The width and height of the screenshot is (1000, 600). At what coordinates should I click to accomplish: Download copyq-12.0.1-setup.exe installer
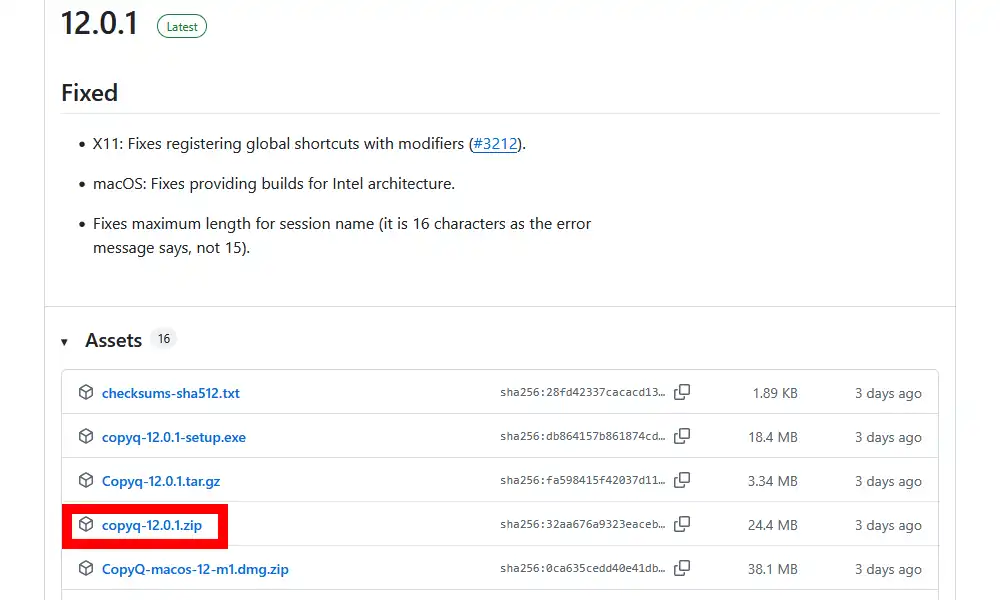[x=173, y=437]
